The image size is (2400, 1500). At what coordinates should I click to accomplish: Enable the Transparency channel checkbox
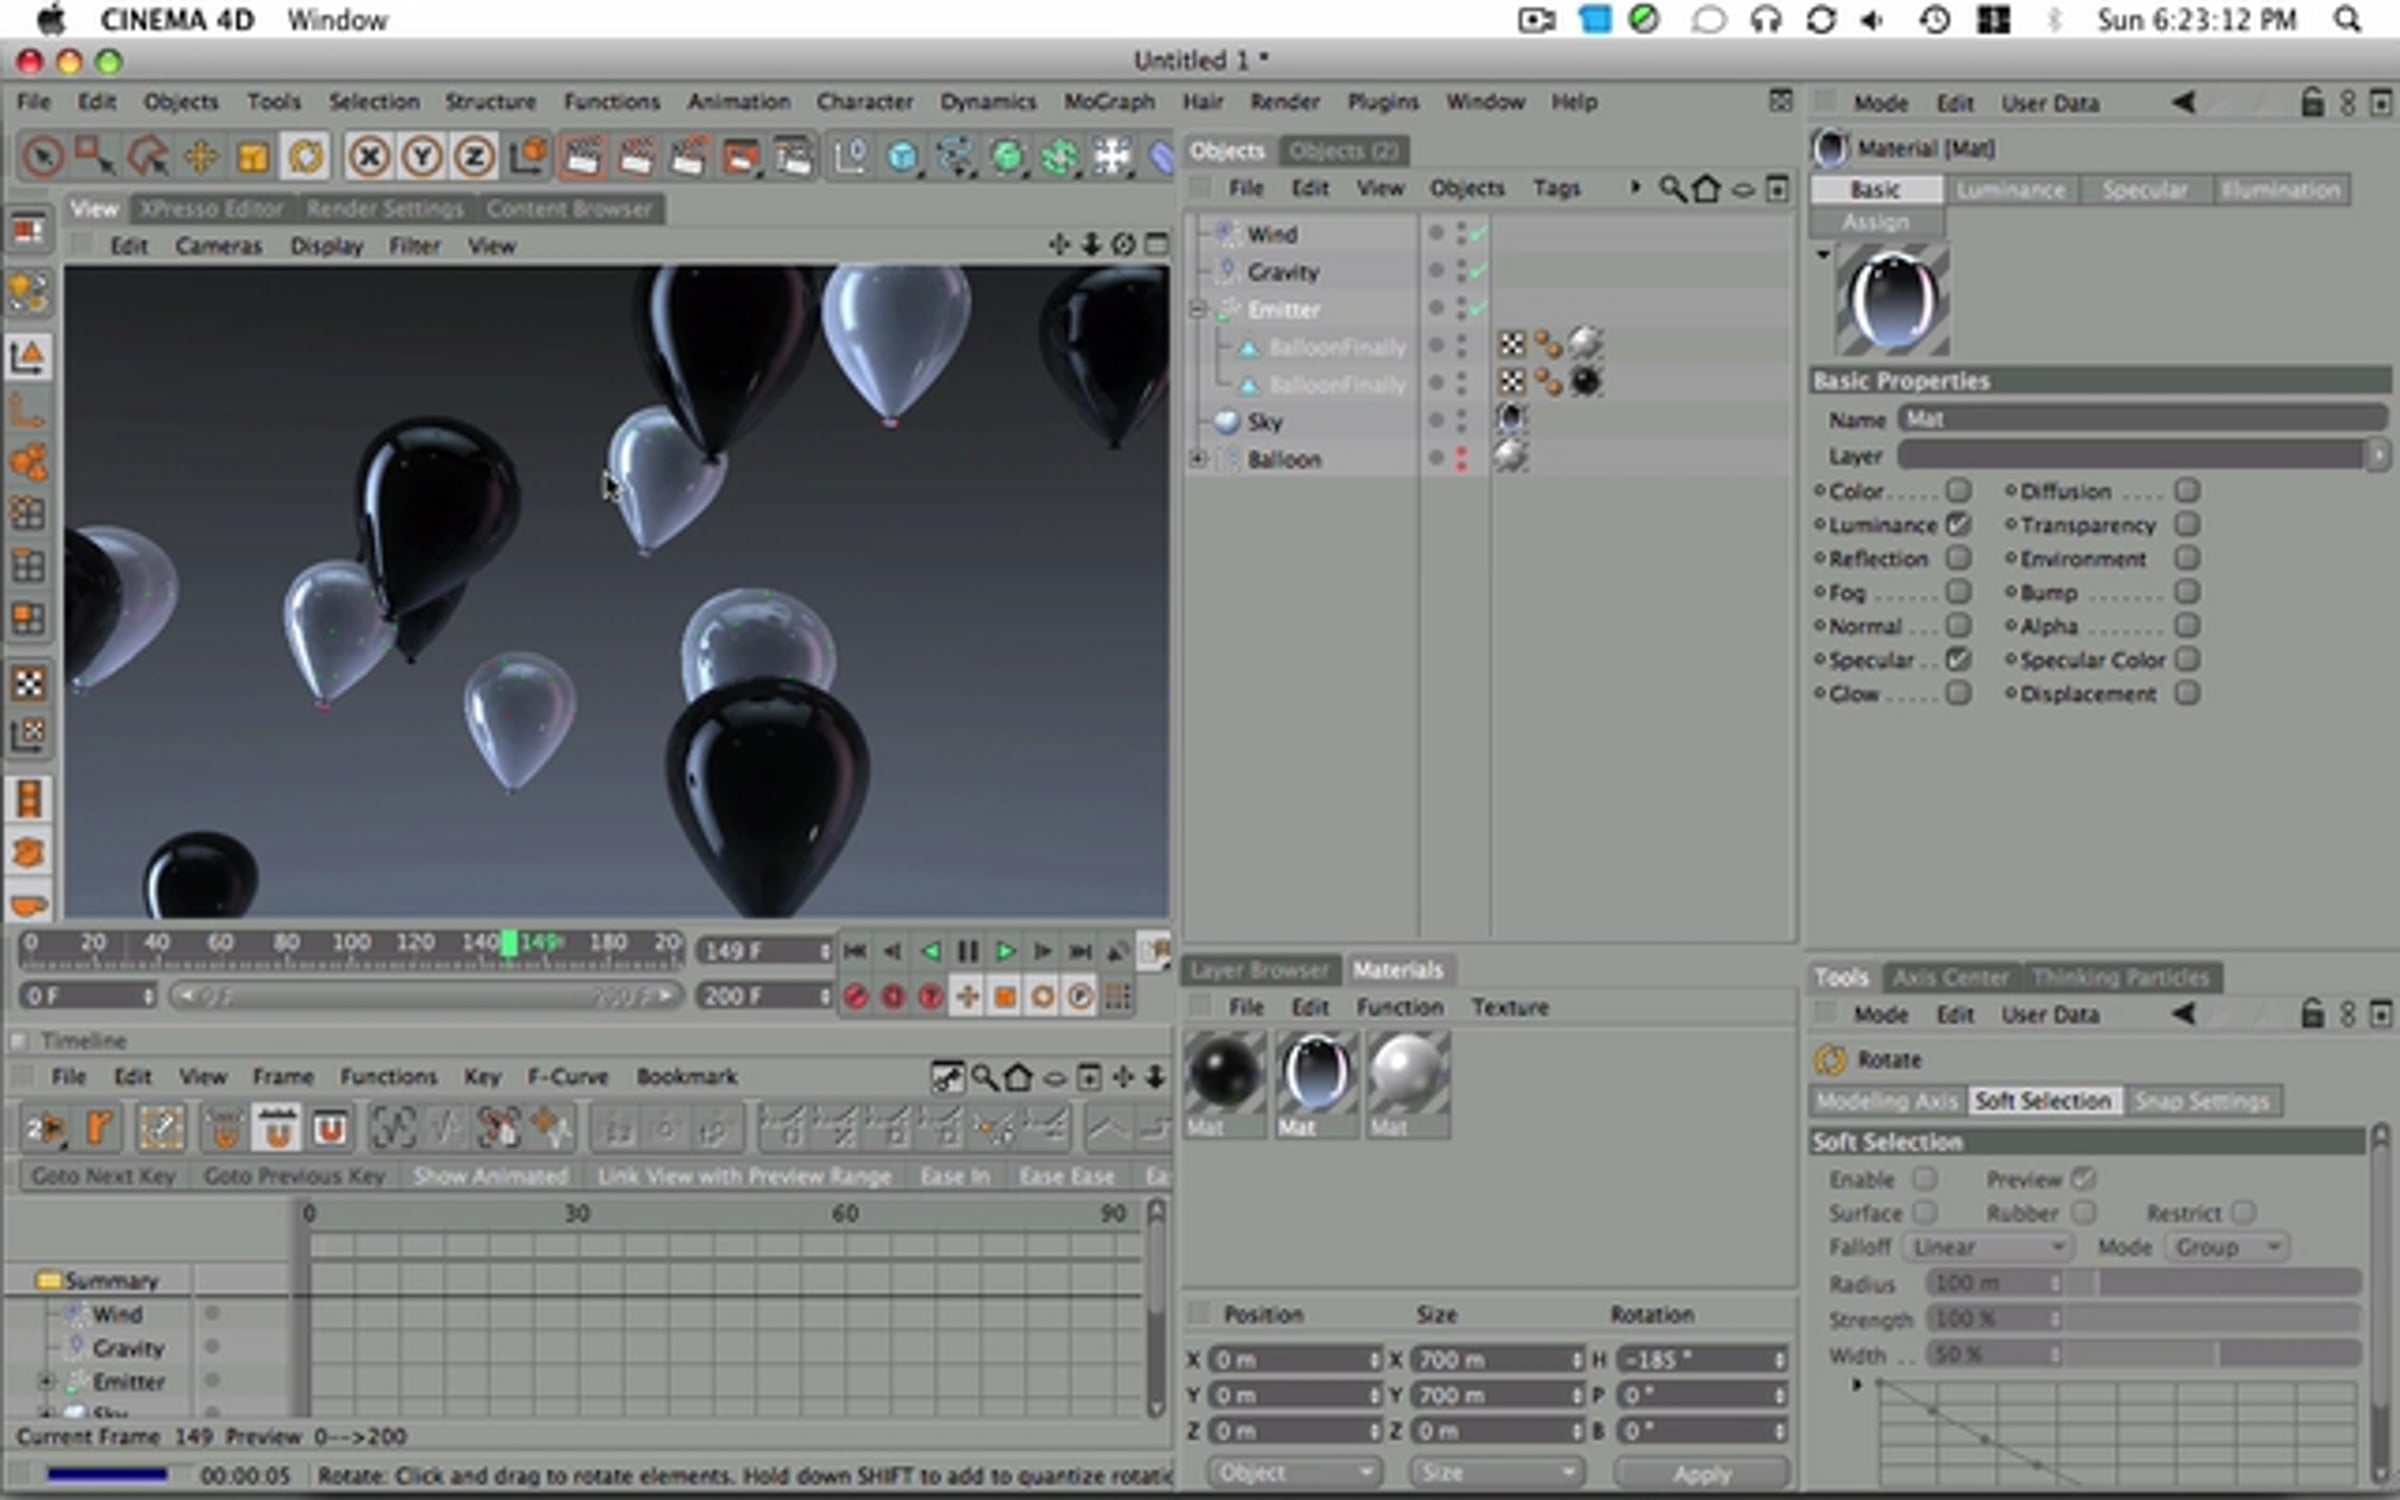click(x=2187, y=524)
